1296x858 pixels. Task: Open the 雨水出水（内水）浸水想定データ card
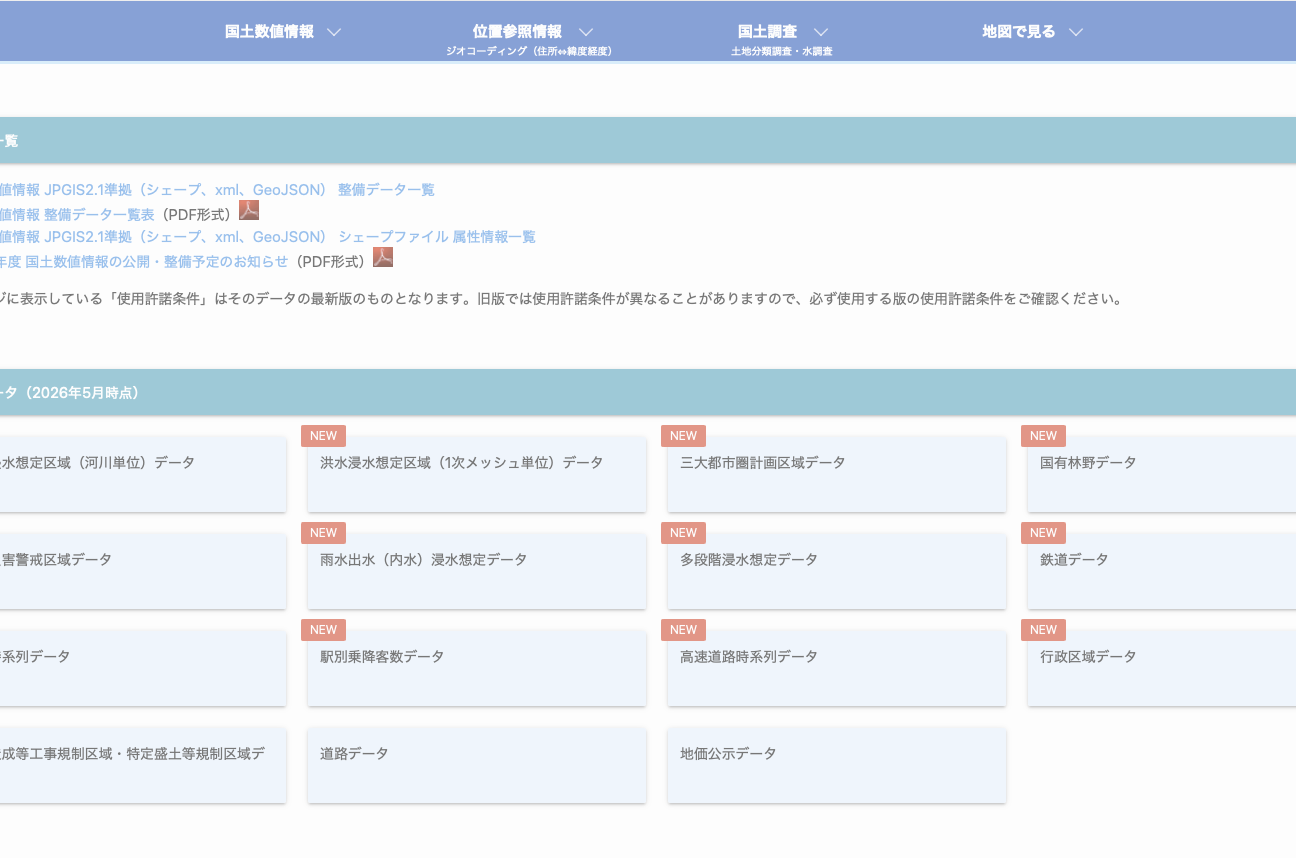coord(477,571)
